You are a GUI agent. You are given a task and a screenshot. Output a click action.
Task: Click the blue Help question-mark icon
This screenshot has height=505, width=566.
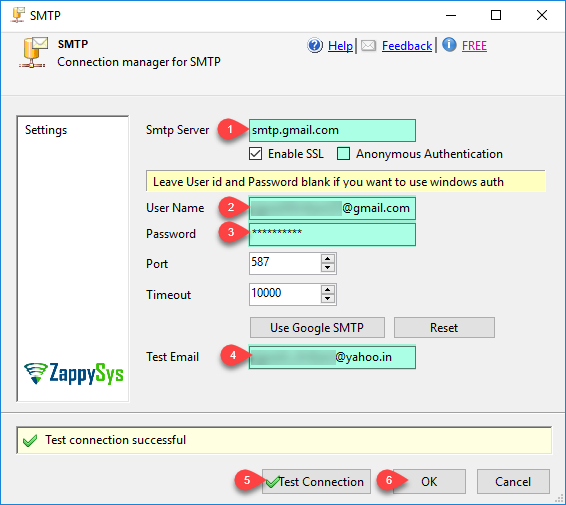(315, 45)
